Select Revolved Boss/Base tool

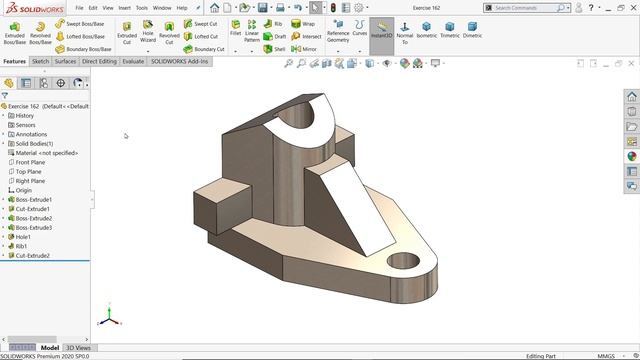(x=40, y=33)
